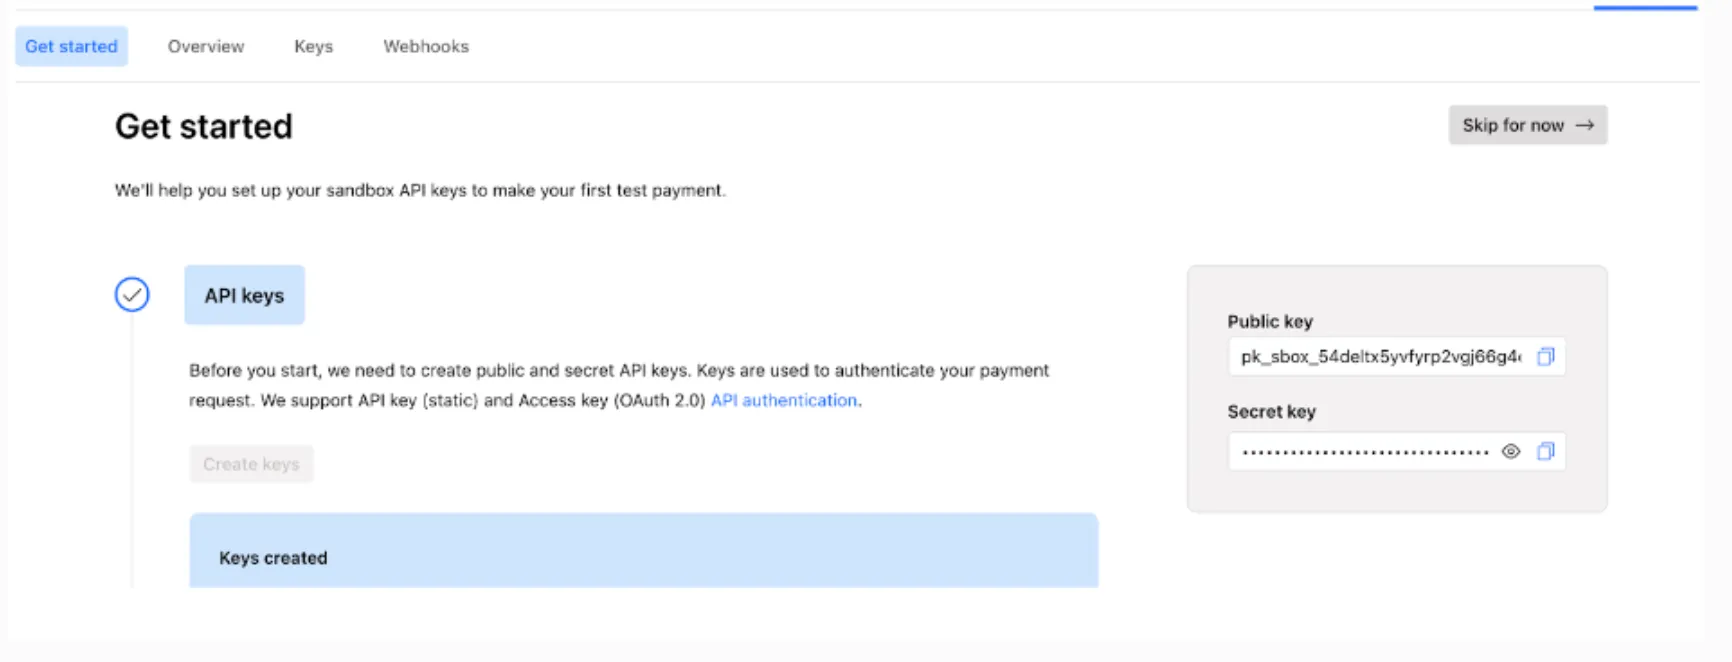Skip setup with Skip for now button
The height and width of the screenshot is (662, 1732).
(1528, 125)
